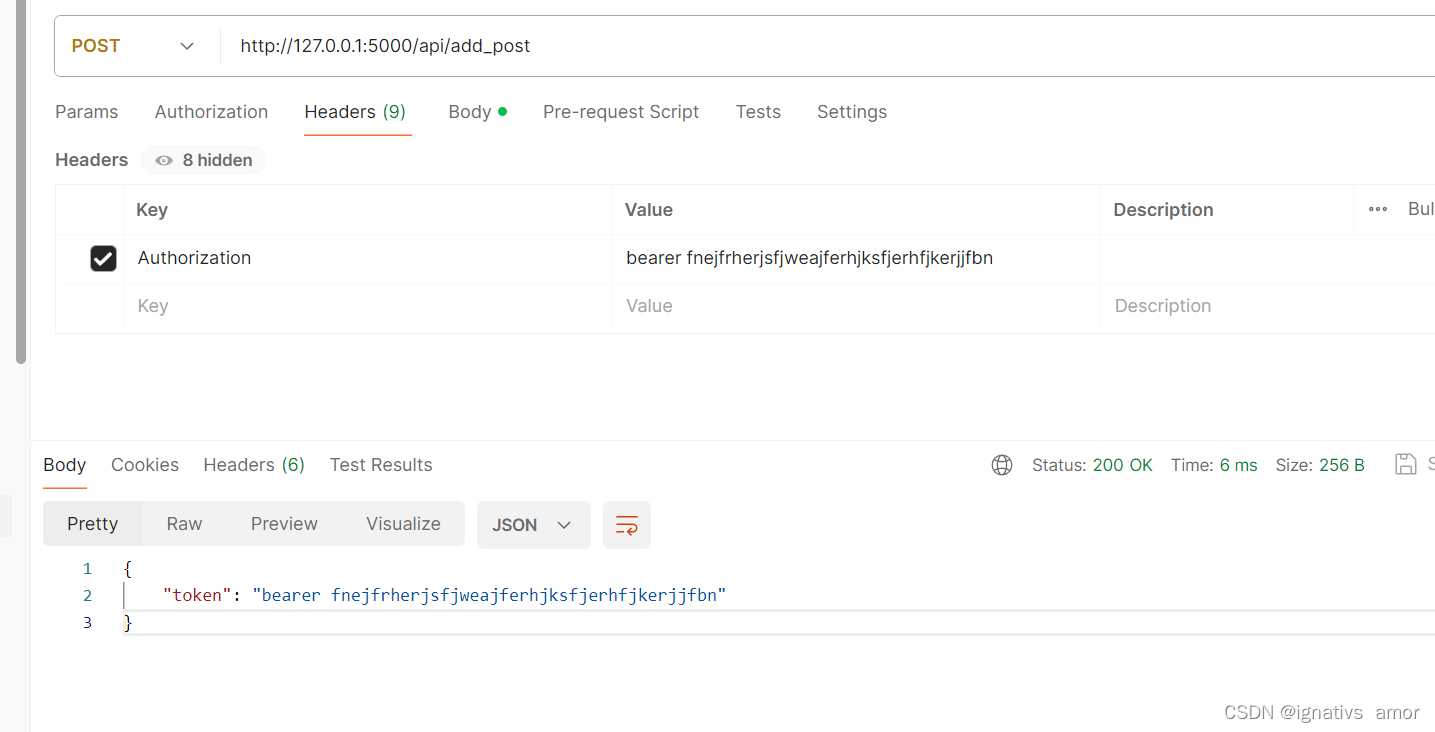
Task: Click the save response disk icon
Action: click(1406, 464)
